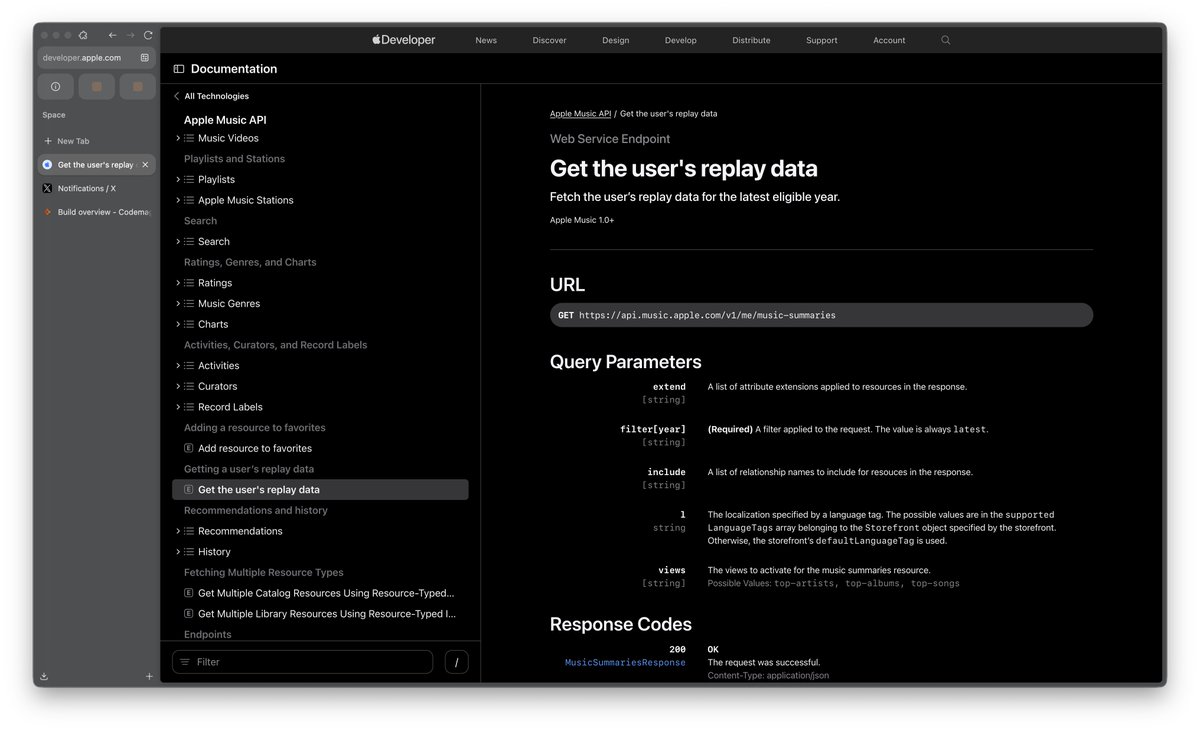This screenshot has width=1200, height=731.
Task: Click the plus icon at the sidebar bottom
Action: 149,677
